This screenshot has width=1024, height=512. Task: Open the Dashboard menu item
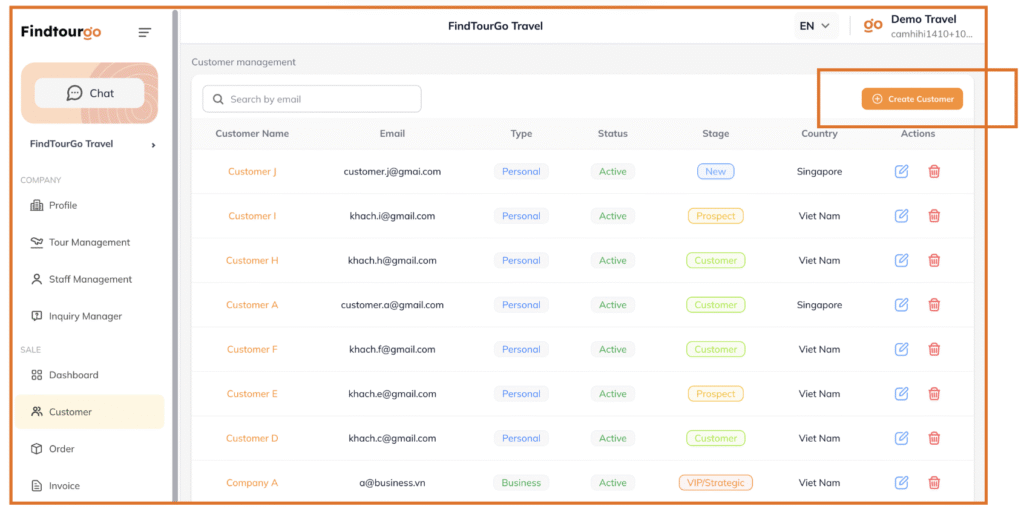[x=73, y=375]
